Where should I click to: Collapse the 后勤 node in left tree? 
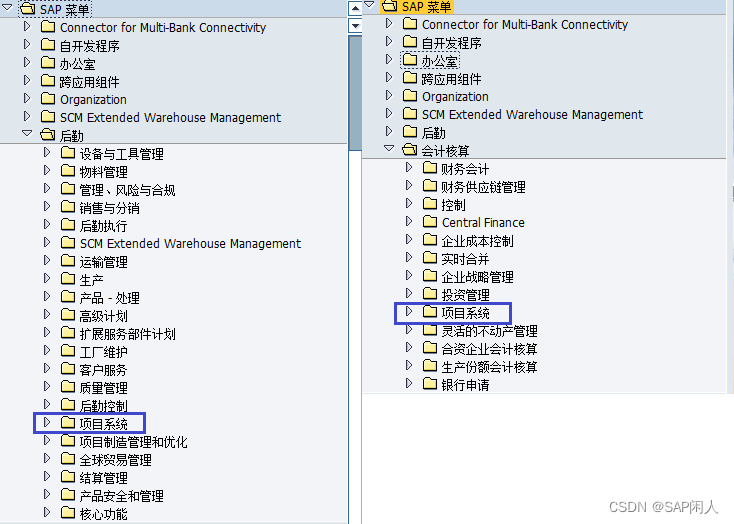pos(27,133)
